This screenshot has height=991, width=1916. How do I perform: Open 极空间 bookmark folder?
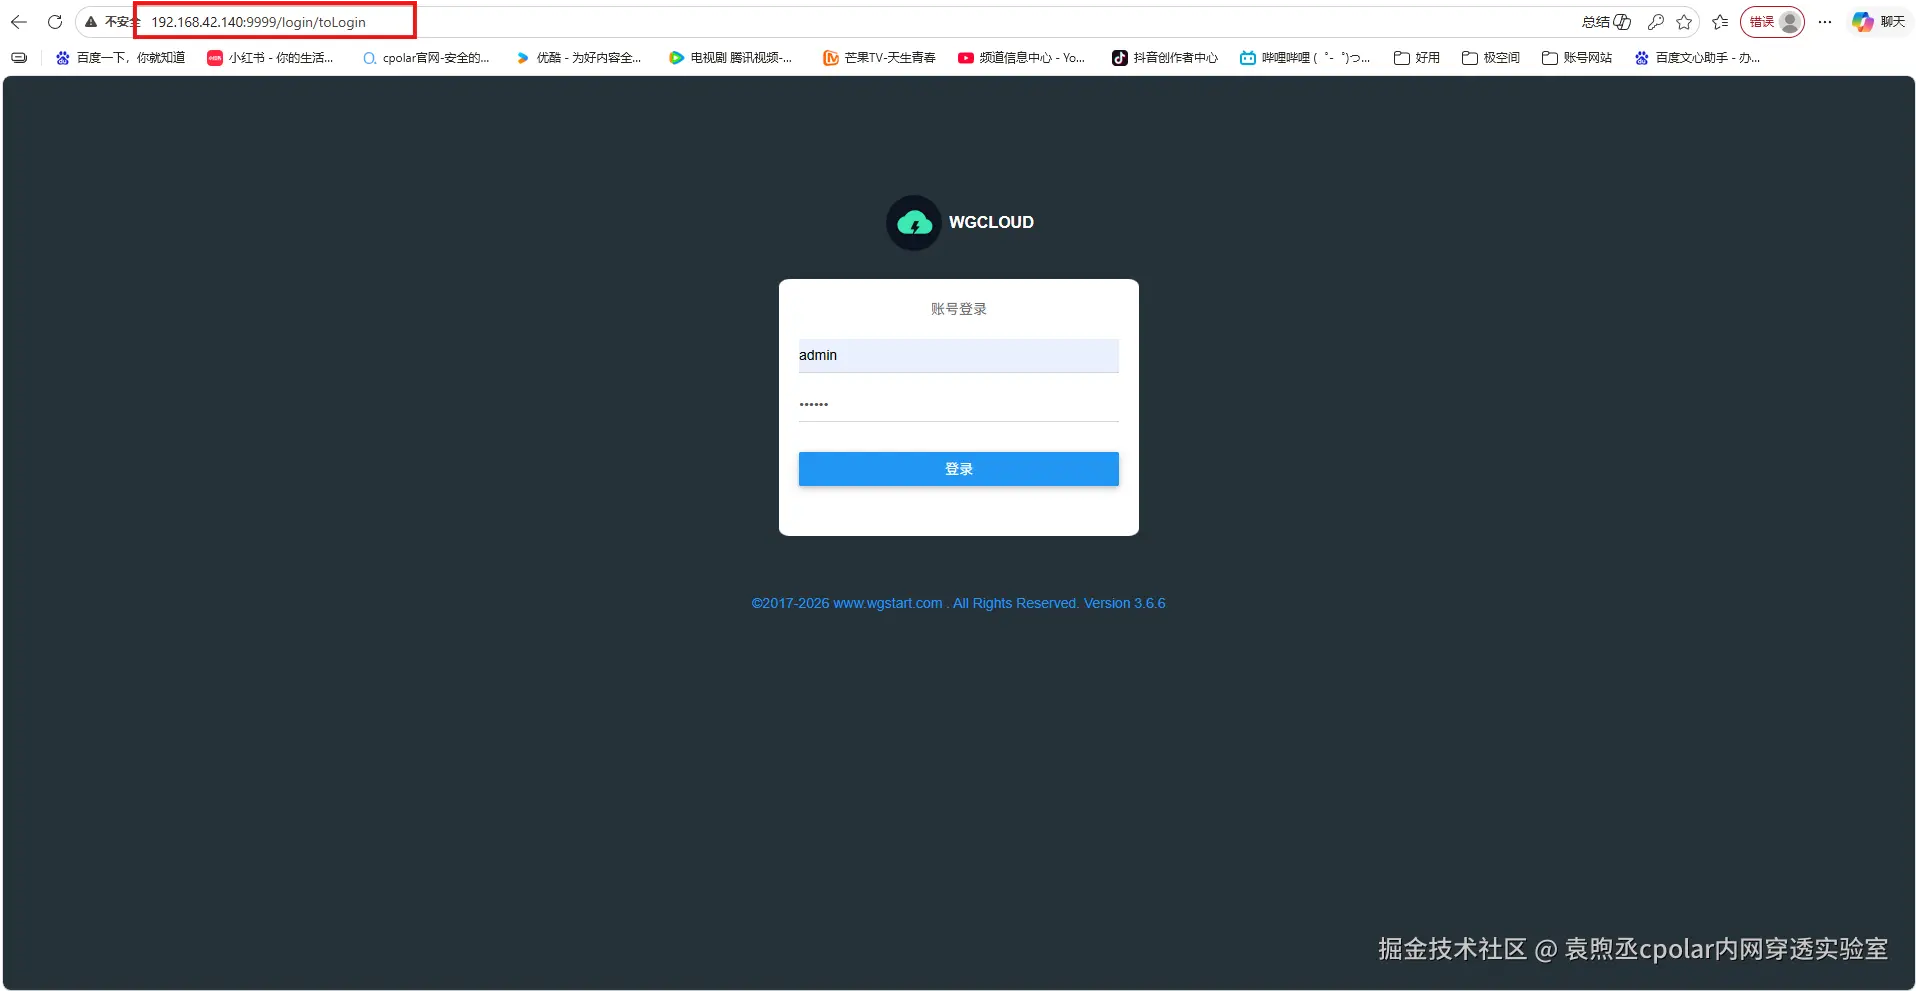click(1491, 58)
